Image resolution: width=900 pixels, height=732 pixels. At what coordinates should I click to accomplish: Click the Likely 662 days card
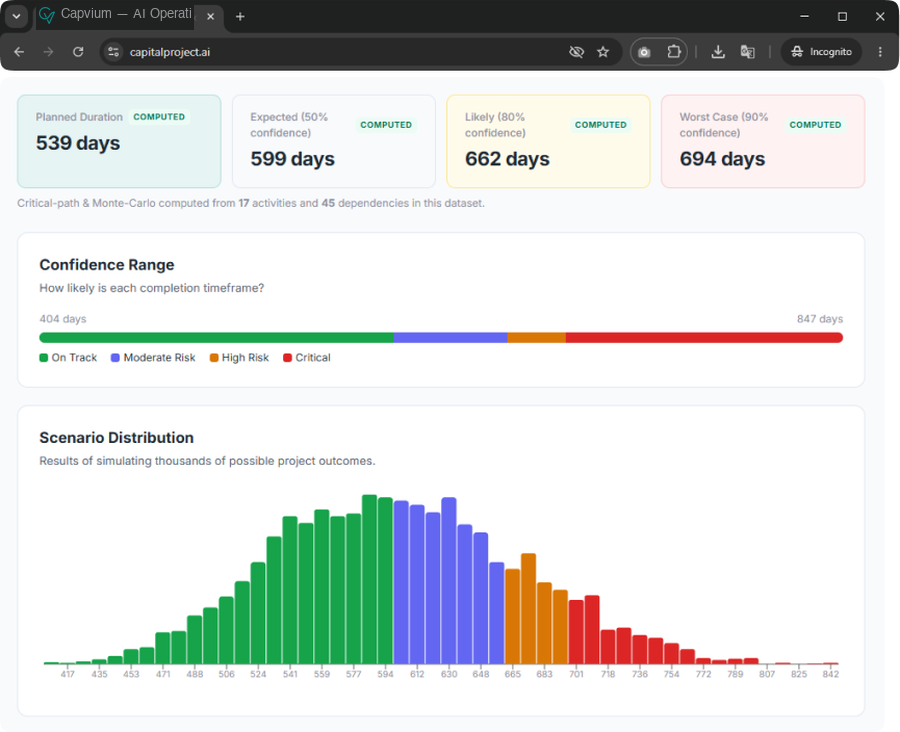pyautogui.click(x=549, y=141)
